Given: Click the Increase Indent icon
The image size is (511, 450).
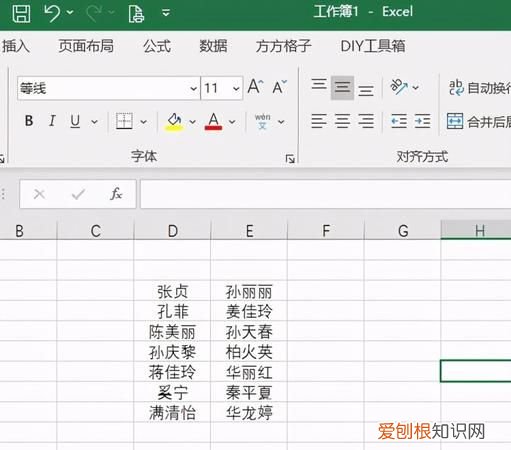Looking at the screenshot, I should tap(422, 121).
